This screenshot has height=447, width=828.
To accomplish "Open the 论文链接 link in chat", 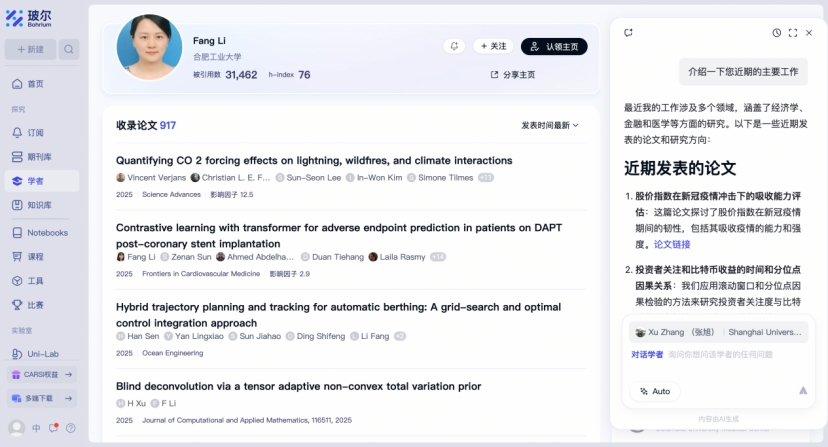I will [x=672, y=244].
